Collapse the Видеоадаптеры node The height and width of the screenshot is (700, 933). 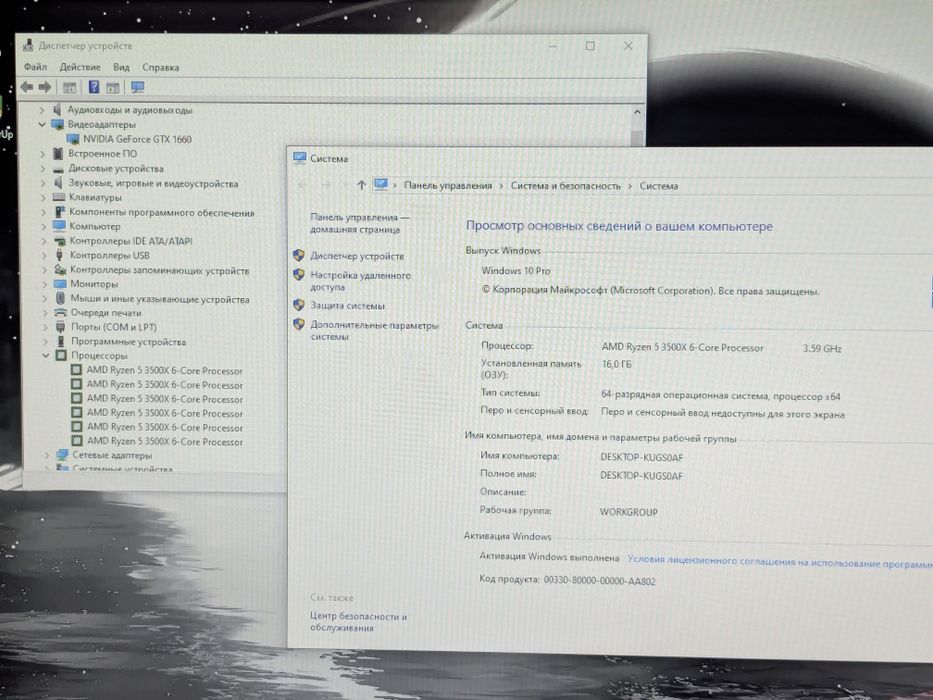point(42,124)
